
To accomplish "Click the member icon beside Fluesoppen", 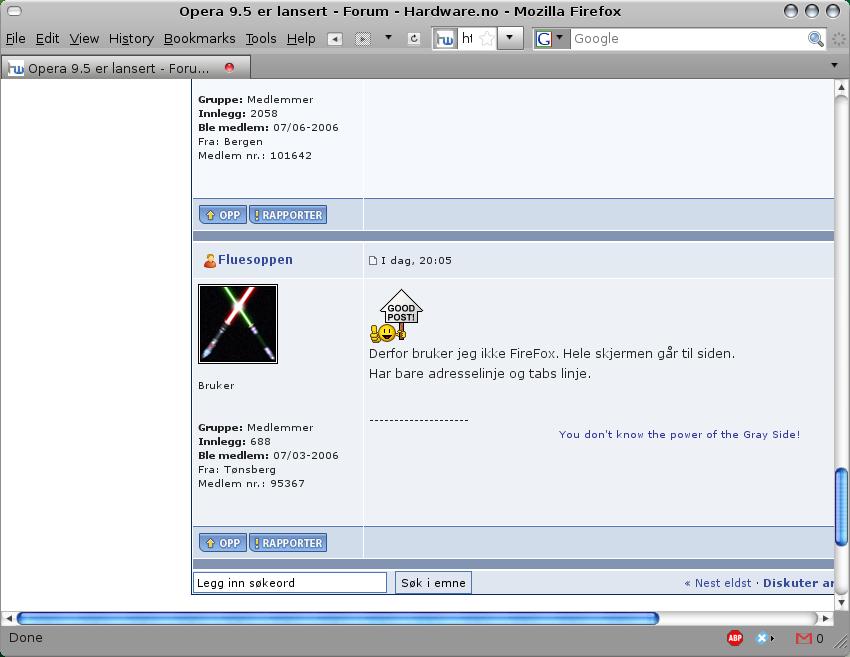I will 210,261.
